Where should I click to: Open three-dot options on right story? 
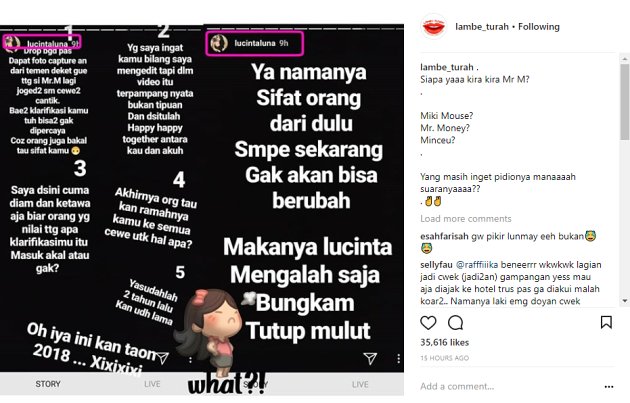[x=398, y=358]
